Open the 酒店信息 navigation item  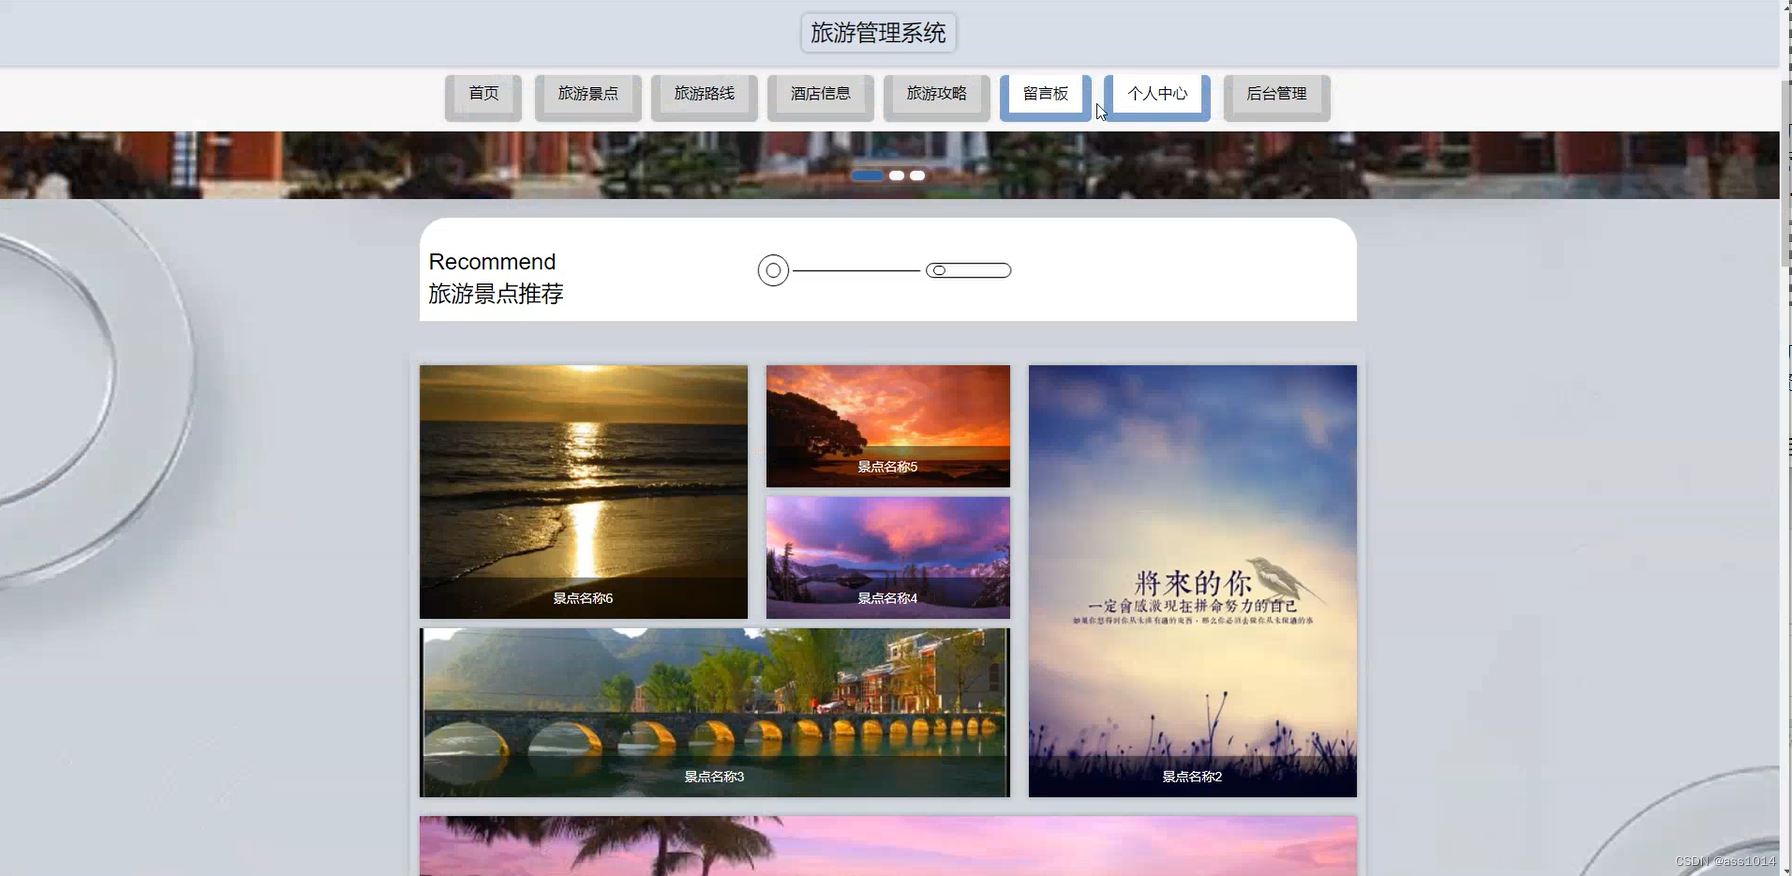point(820,97)
